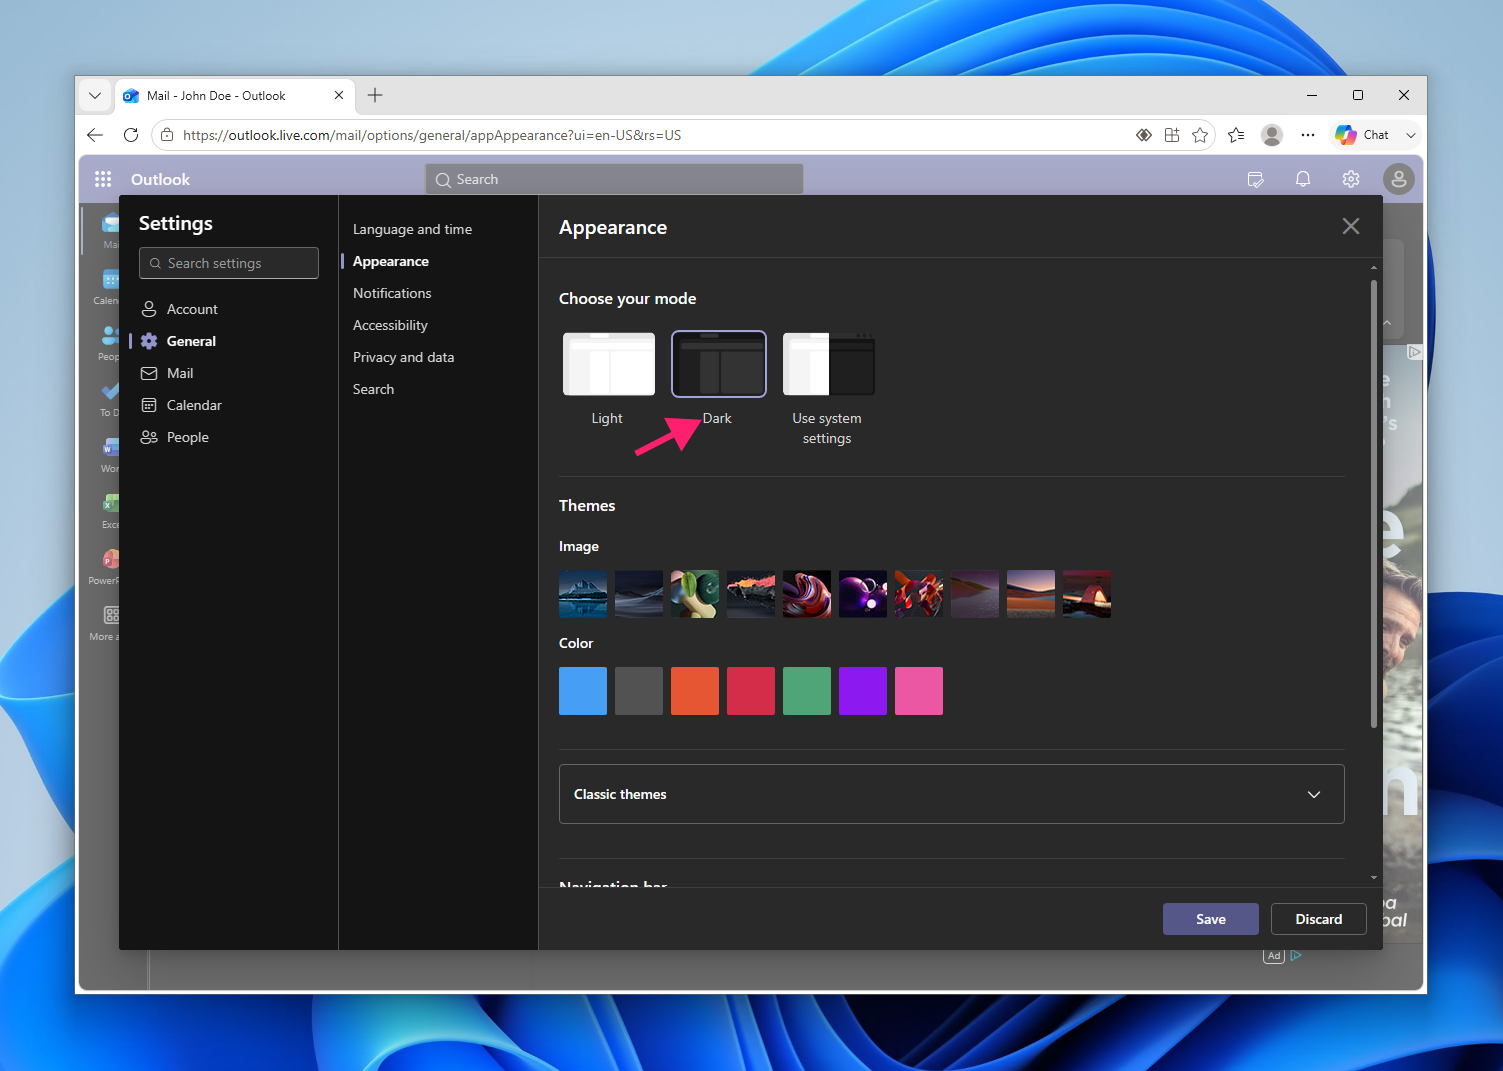Image resolution: width=1503 pixels, height=1071 pixels.
Task: Open Copilot Chat button
Action: tap(1363, 135)
